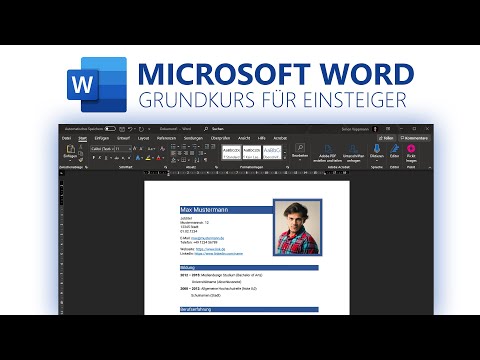Toggle the Automatisches Speichern switch
Viewport: 480px width, 360px height.
tap(110, 129)
